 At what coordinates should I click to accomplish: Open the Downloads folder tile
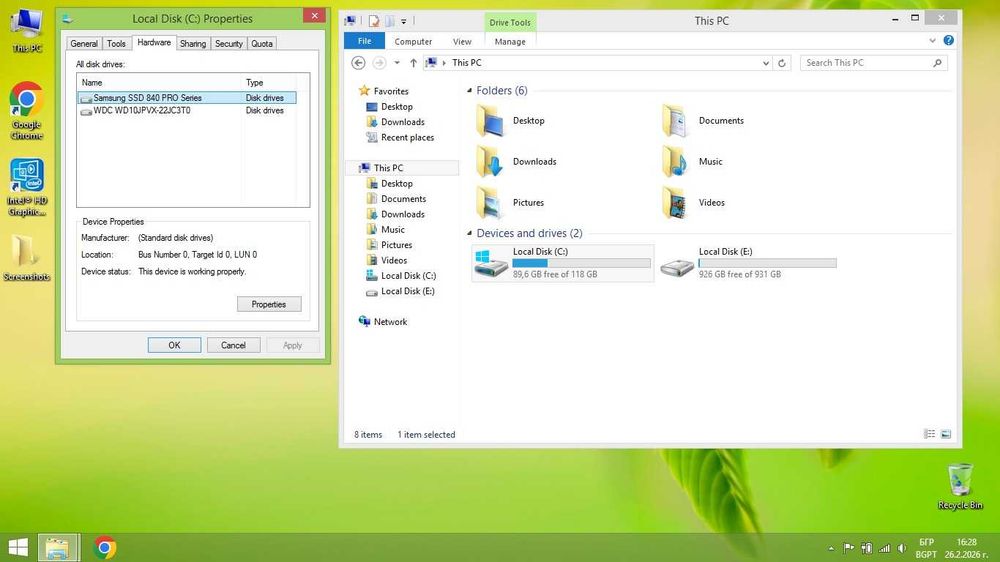[x=516, y=161]
